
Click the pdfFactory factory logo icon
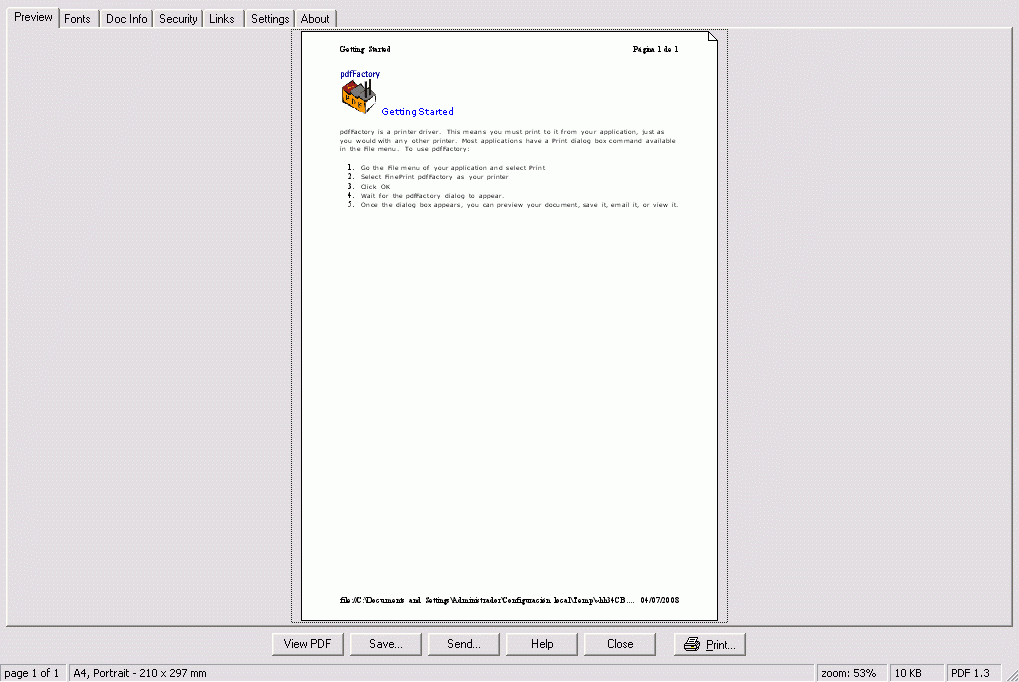coord(359,97)
